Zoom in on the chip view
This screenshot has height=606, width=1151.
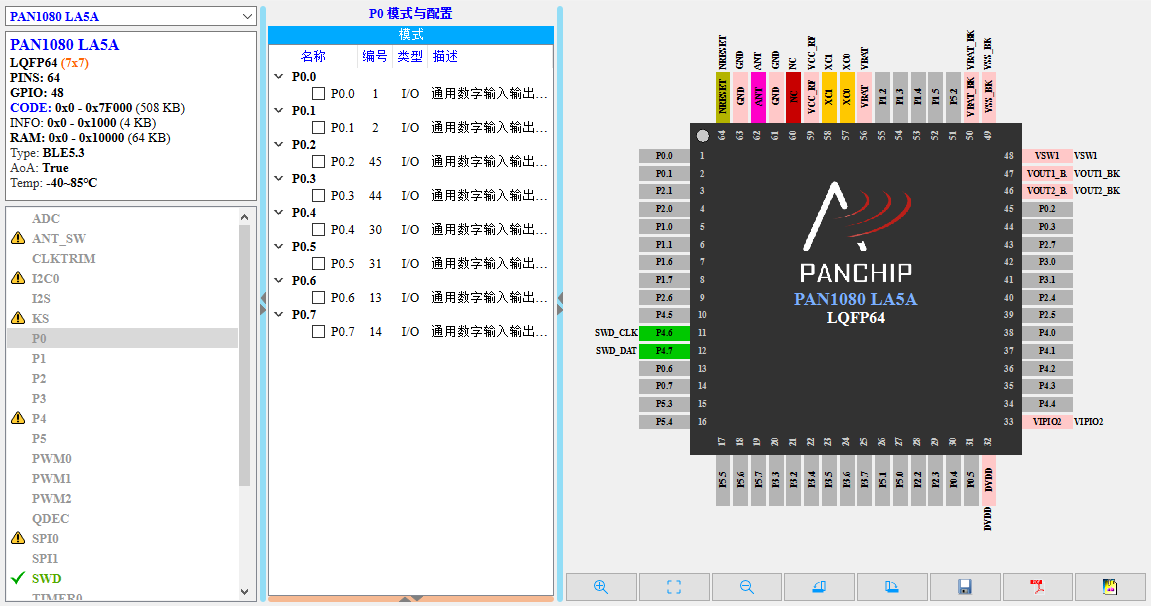coord(601,587)
